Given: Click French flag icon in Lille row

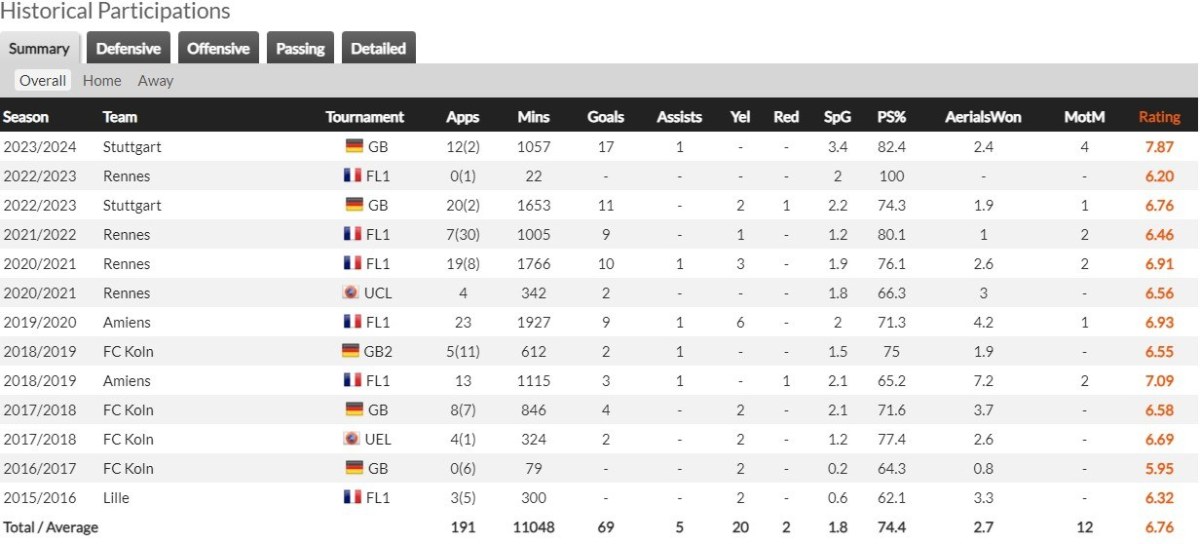Looking at the screenshot, I should [x=350, y=497].
